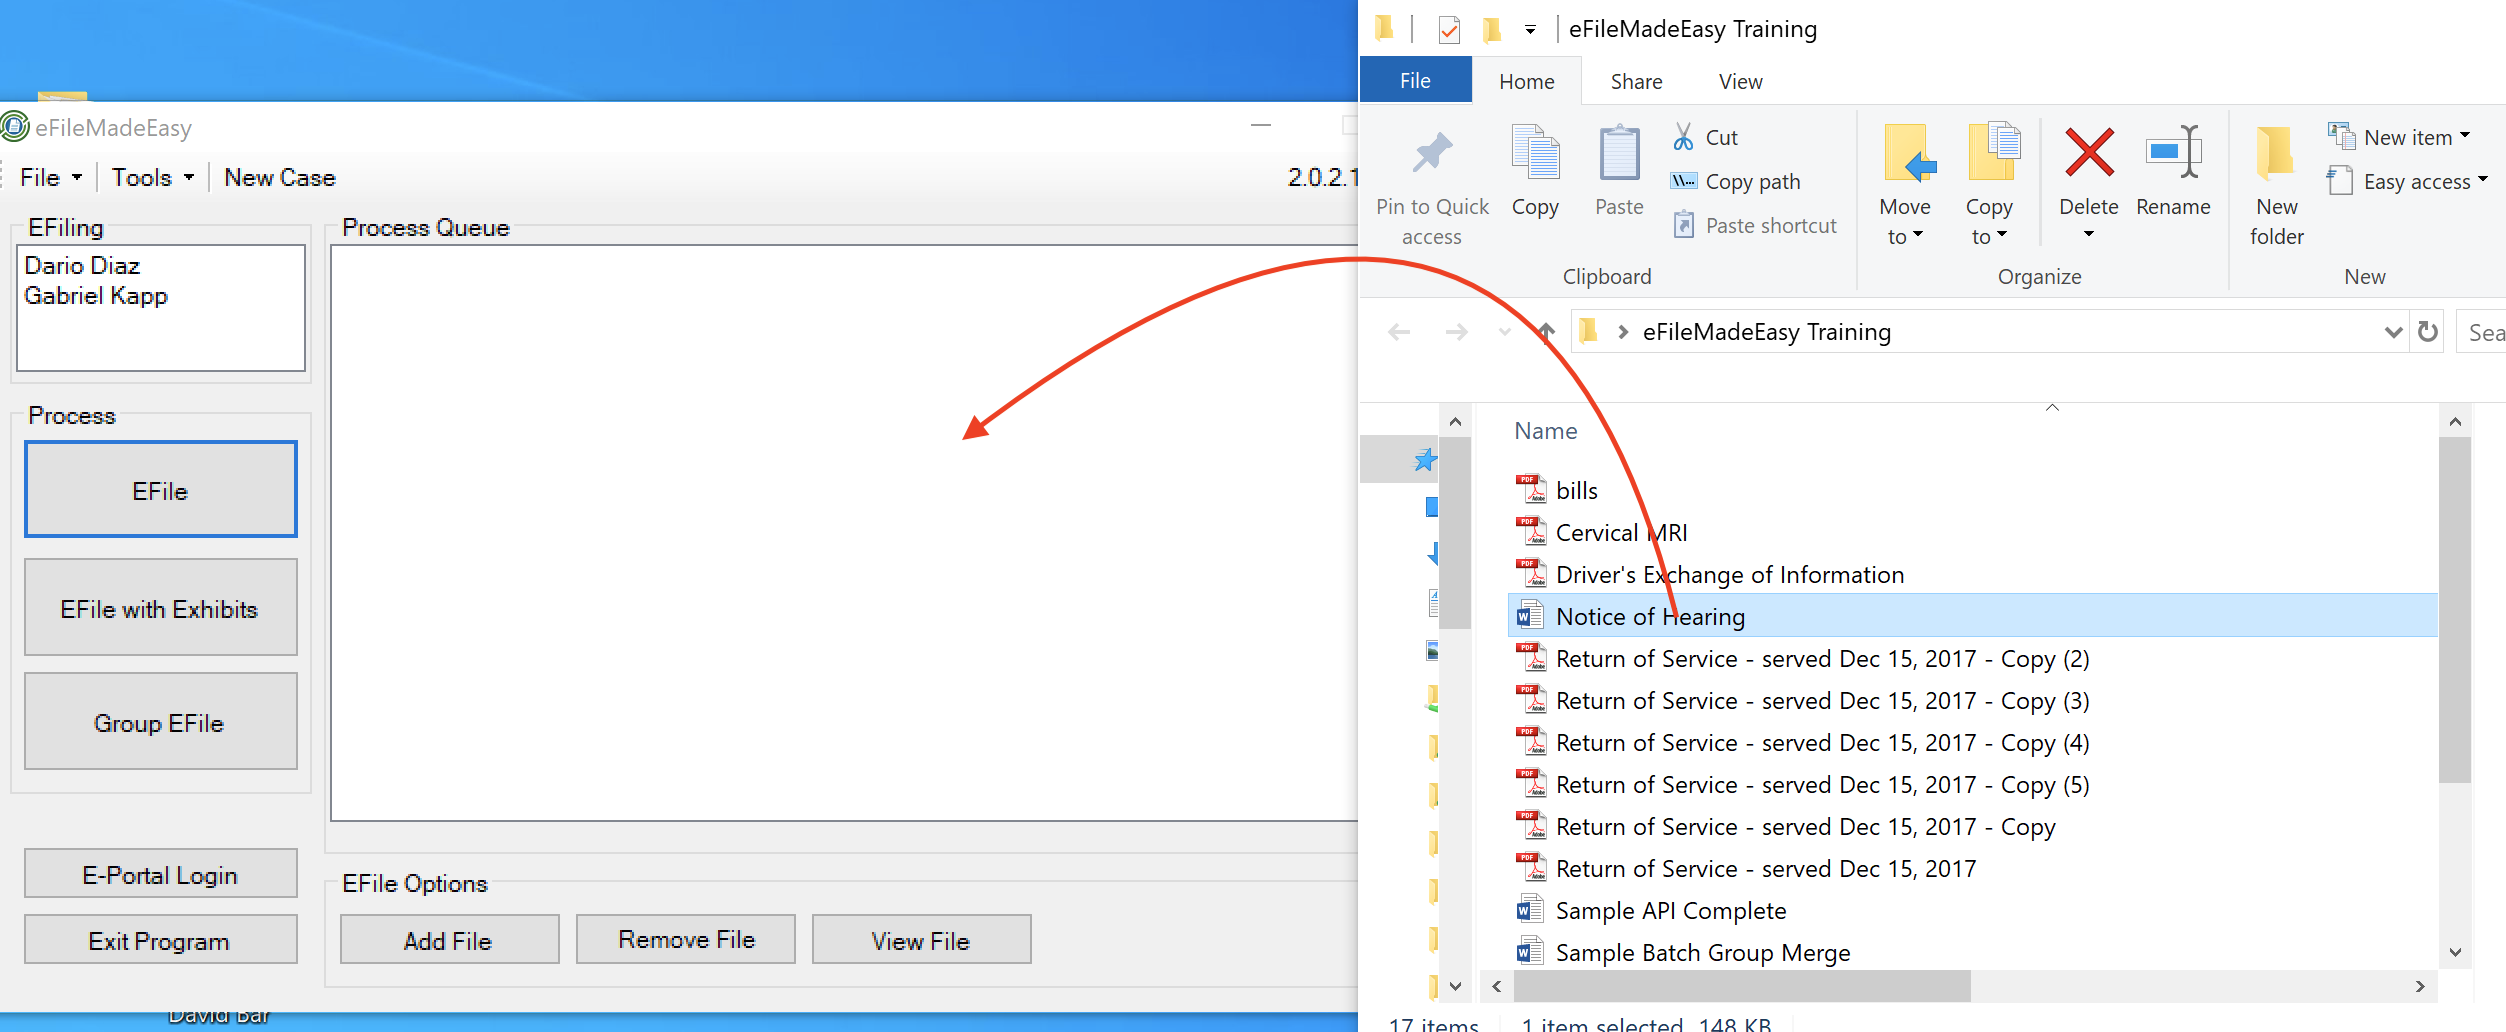Click the Word icon for Notice of Hearing

point(1530,616)
